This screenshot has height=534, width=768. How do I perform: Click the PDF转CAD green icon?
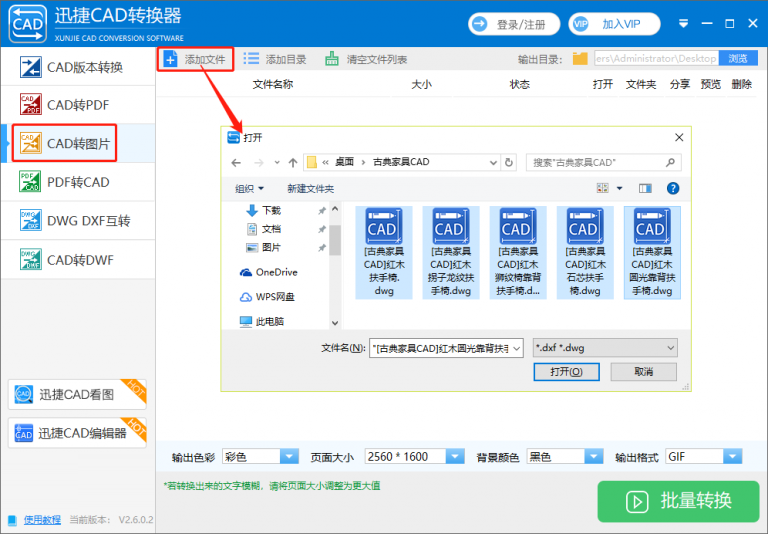tap(30, 181)
